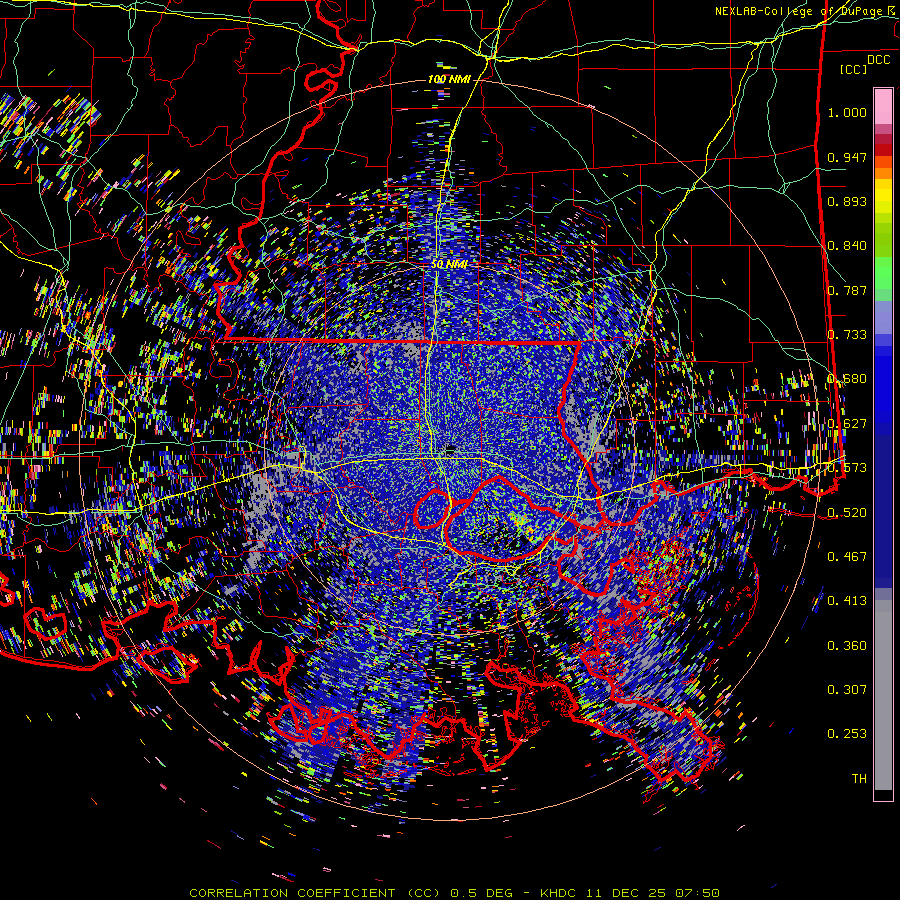
Task: Select the 0.467 scale value
Action: click(x=847, y=557)
